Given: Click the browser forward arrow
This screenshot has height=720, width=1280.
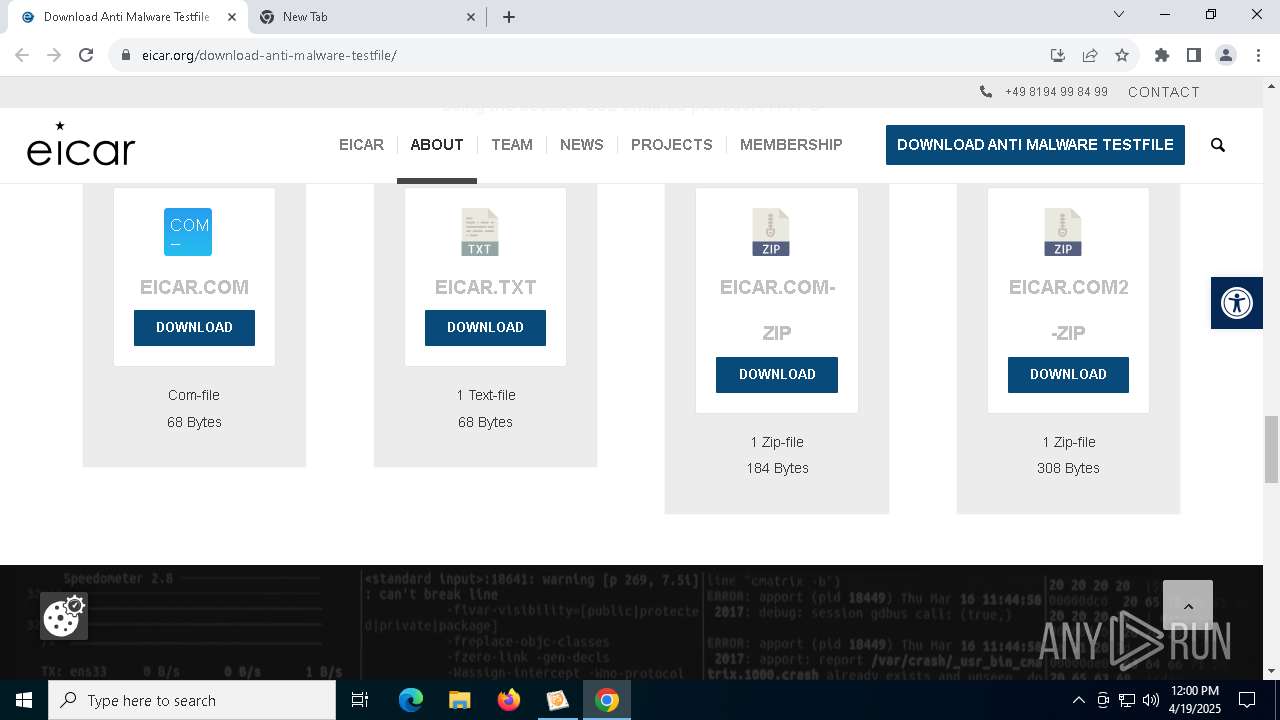Looking at the screenshot, I should (54, 55).
